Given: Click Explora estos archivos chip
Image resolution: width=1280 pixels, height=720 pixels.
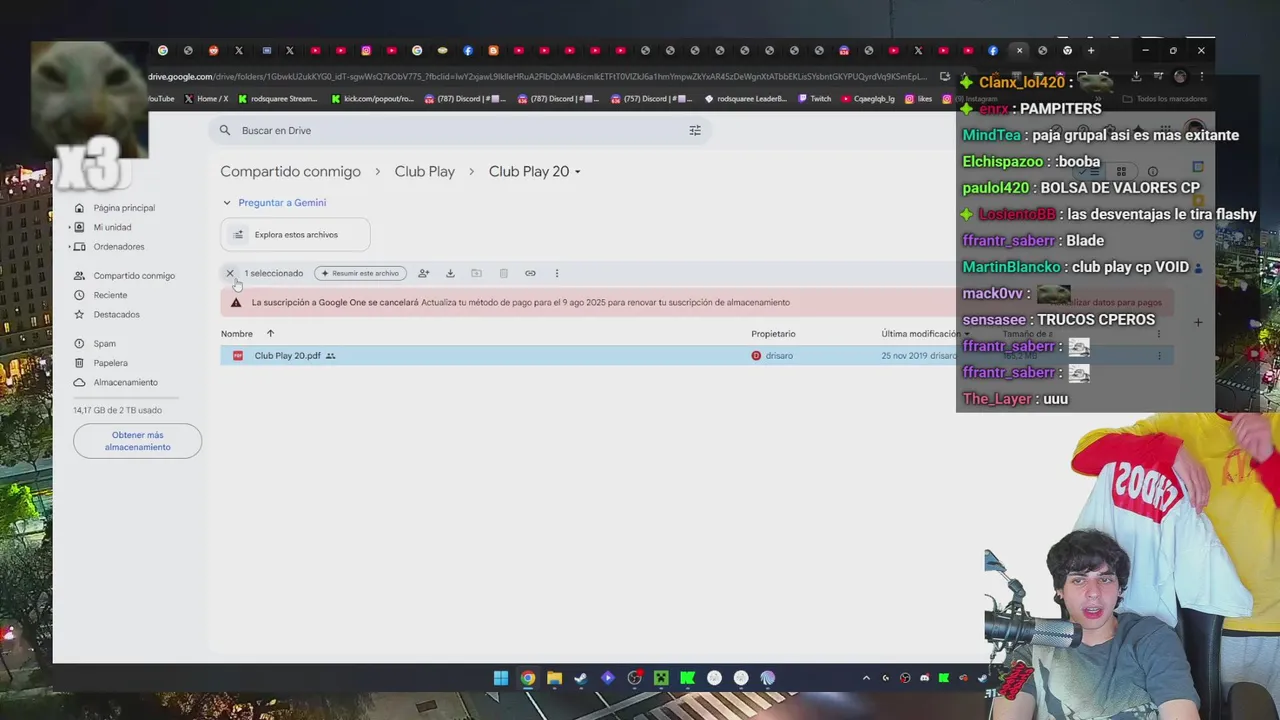Looking at the screenshot, I should click(x=295, y=235).
